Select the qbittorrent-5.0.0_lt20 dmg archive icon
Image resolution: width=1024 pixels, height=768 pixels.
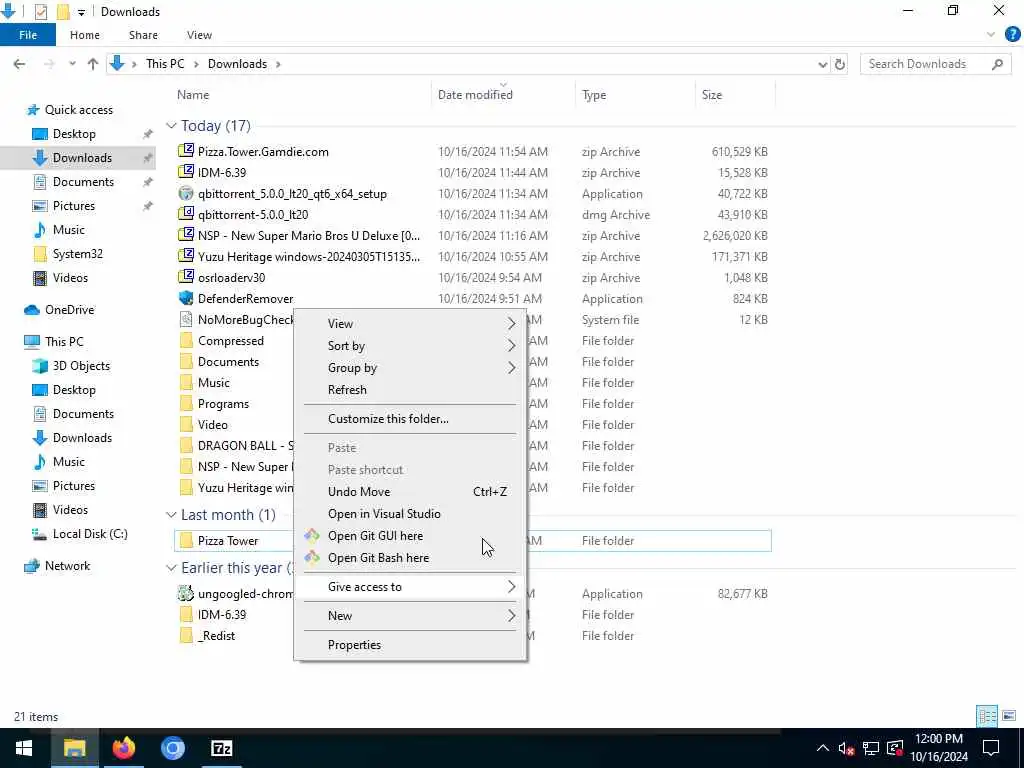[186, 214]
